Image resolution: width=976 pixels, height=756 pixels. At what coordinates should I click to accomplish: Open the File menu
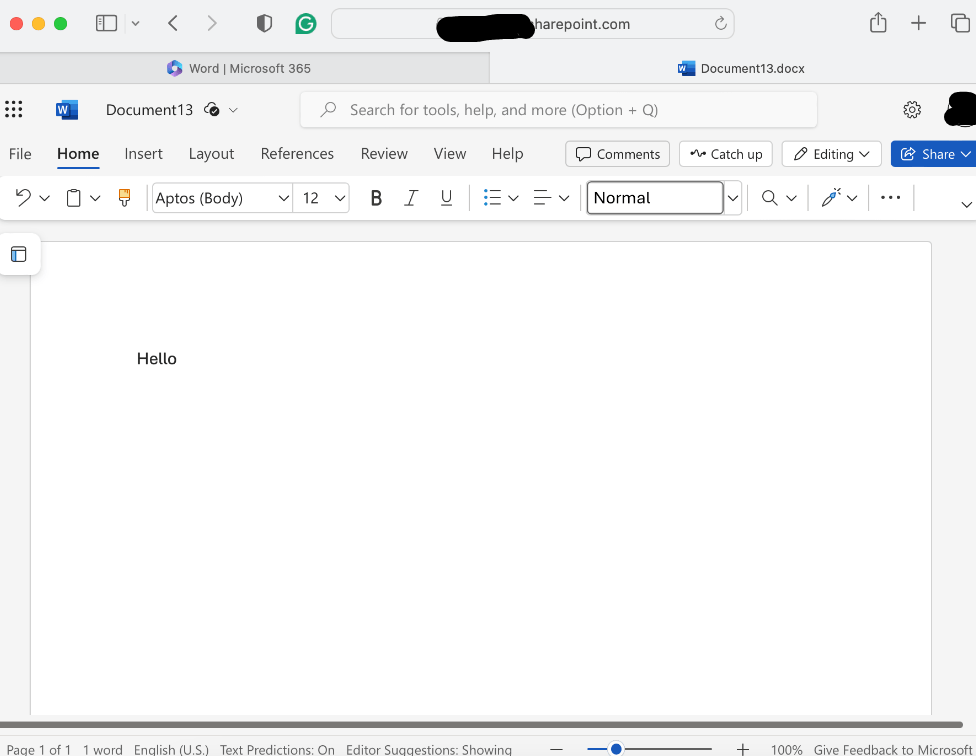pos(20,154)
